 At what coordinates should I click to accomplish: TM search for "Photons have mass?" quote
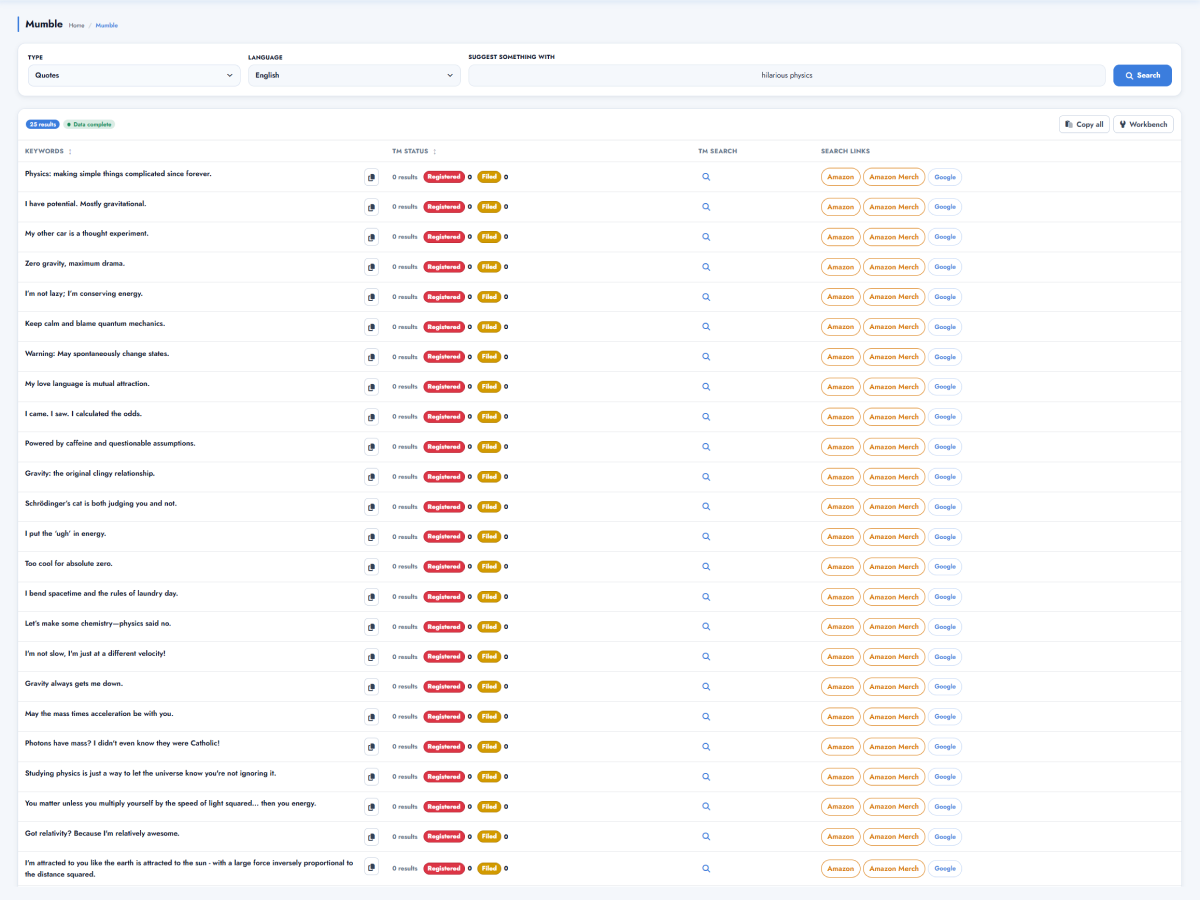706,747
